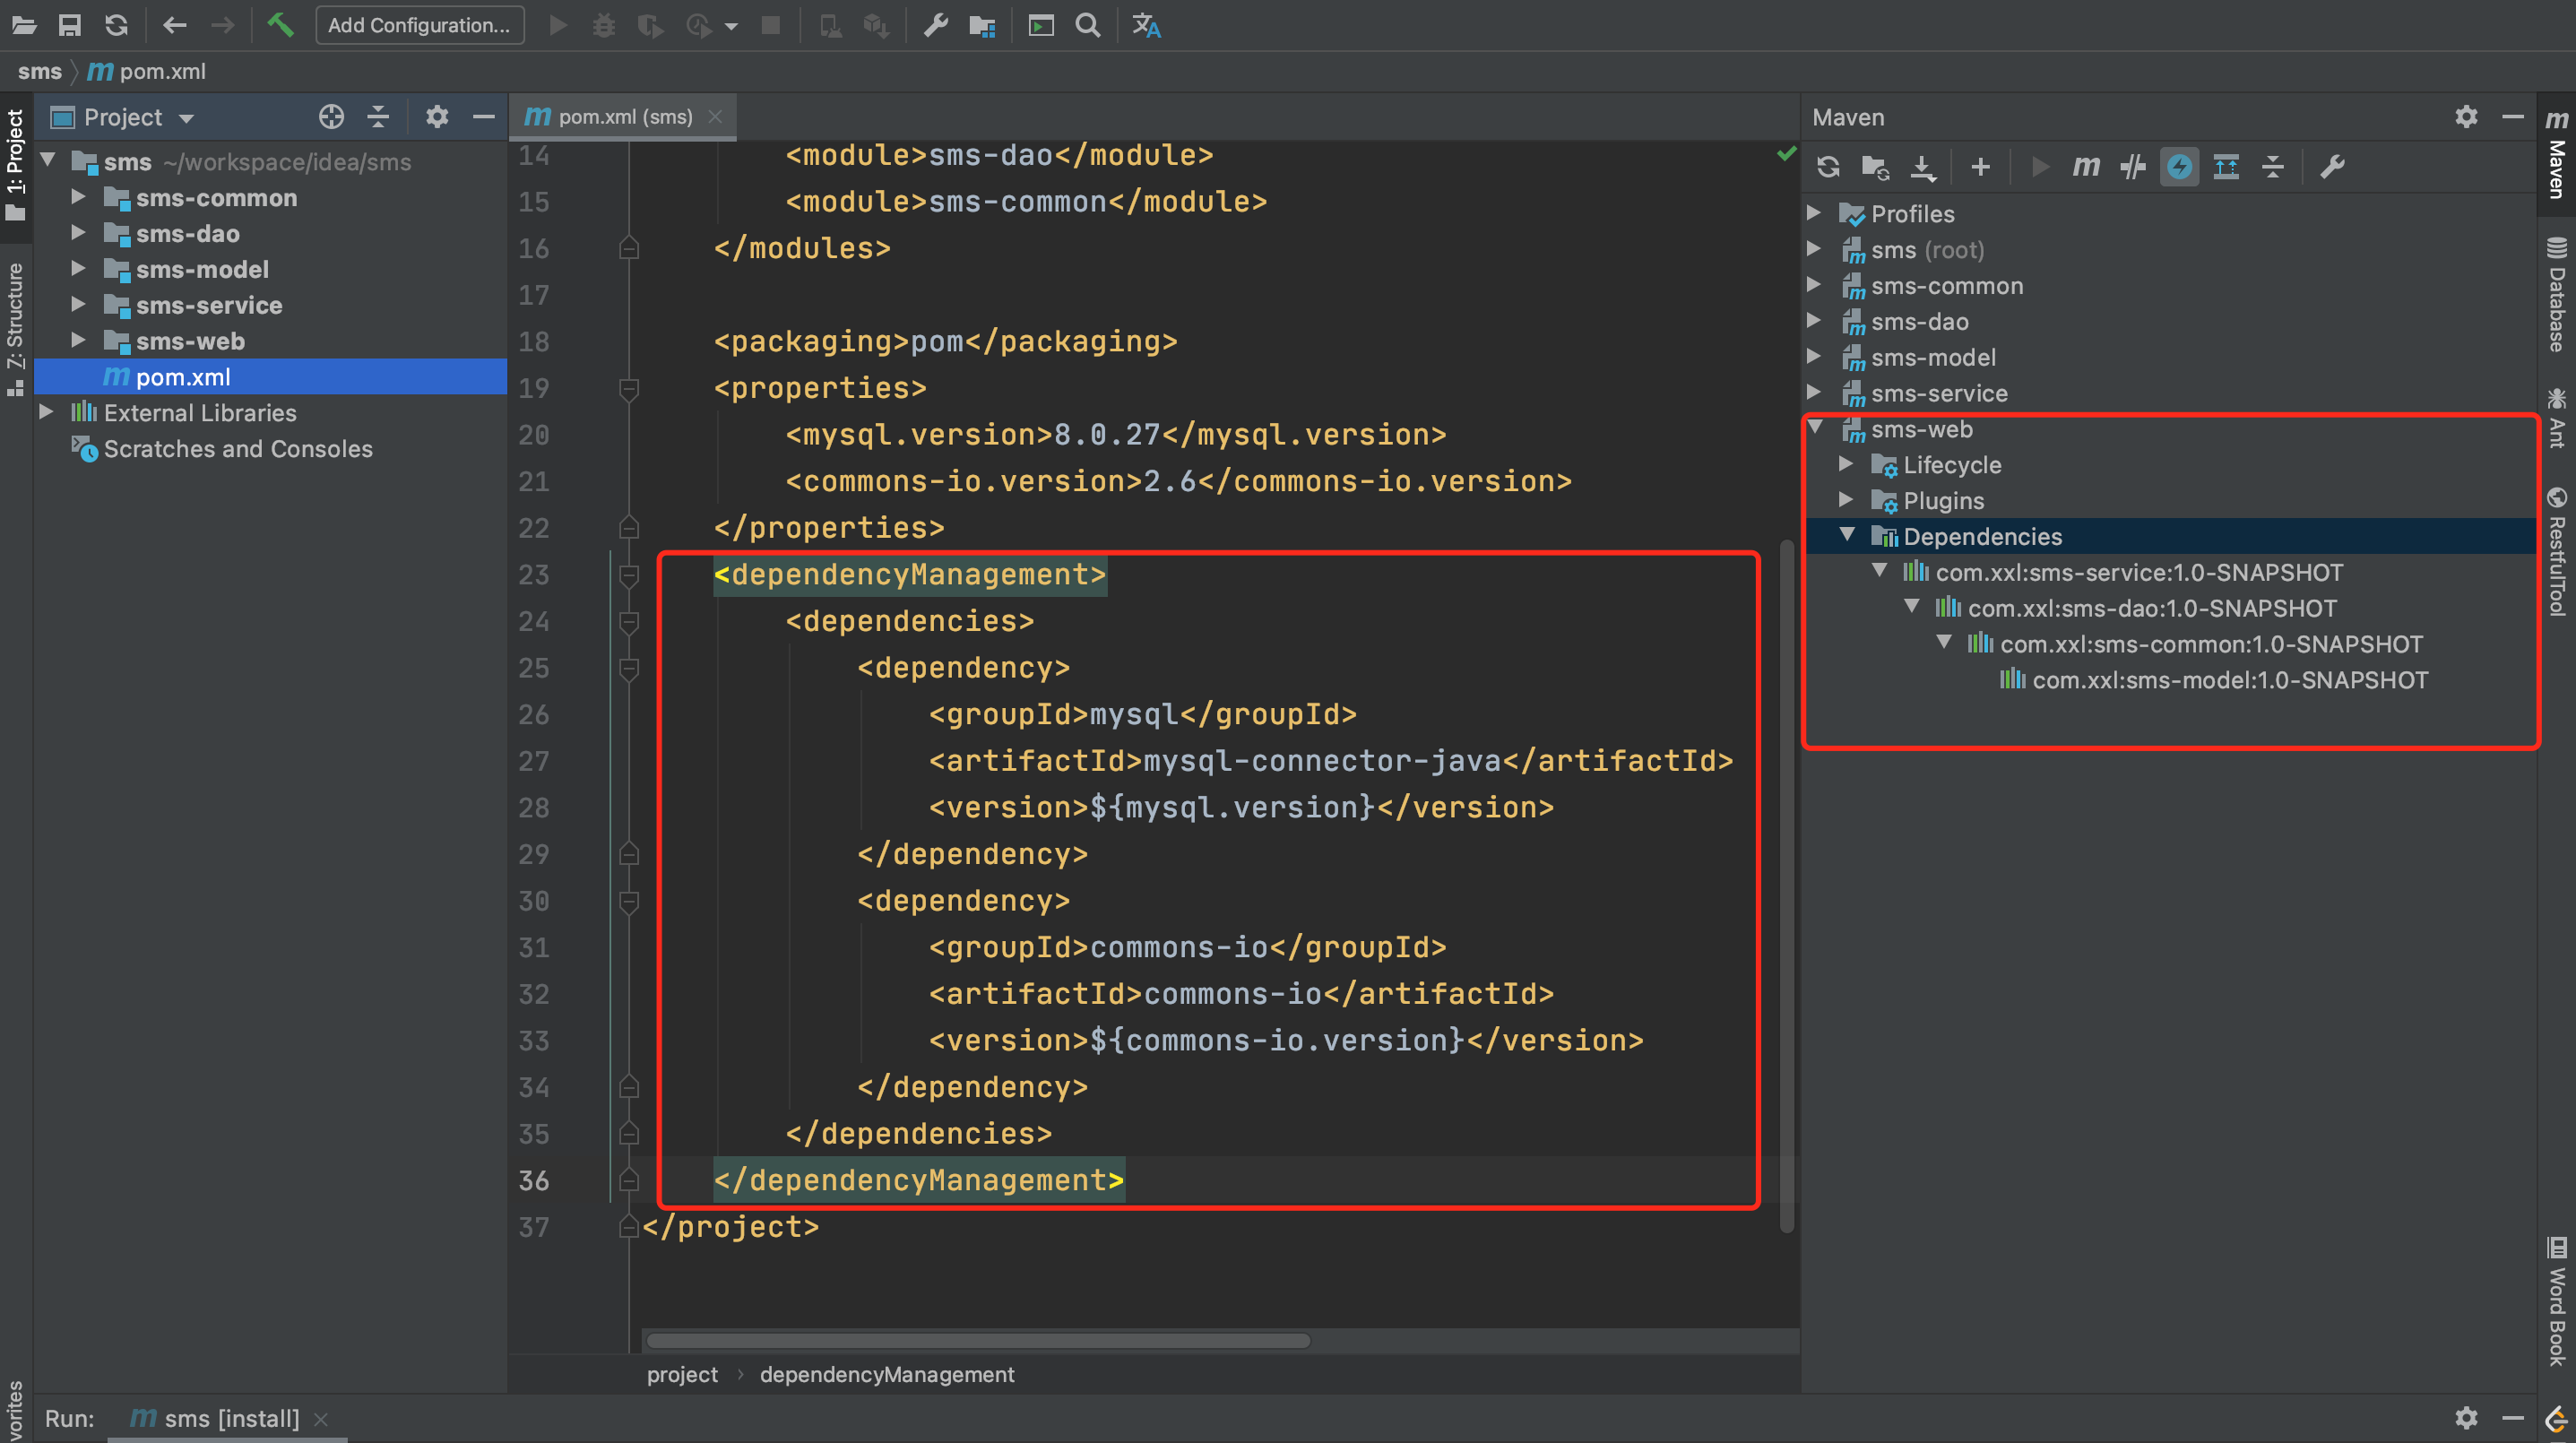
Task: Add Maven project plus icon
Action: (1980, 167)
